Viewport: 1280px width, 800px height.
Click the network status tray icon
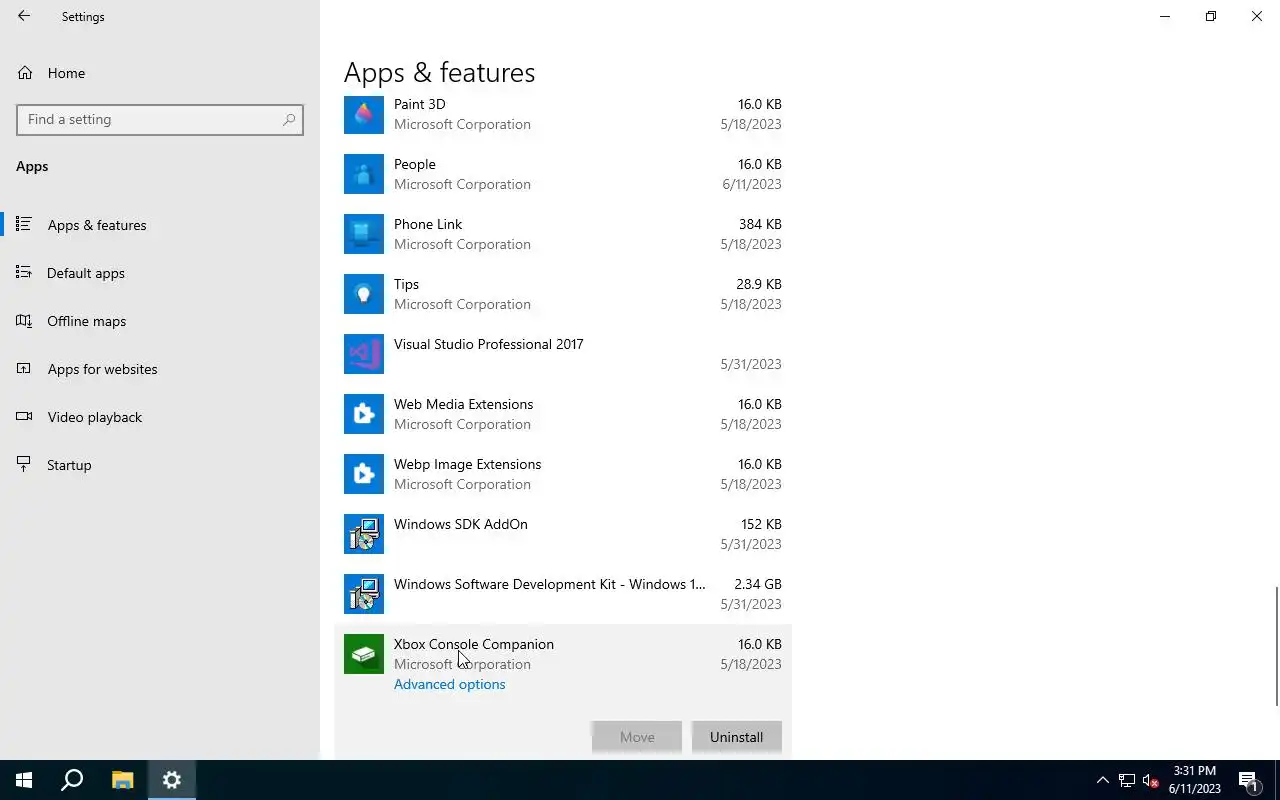coord(1127,780)
